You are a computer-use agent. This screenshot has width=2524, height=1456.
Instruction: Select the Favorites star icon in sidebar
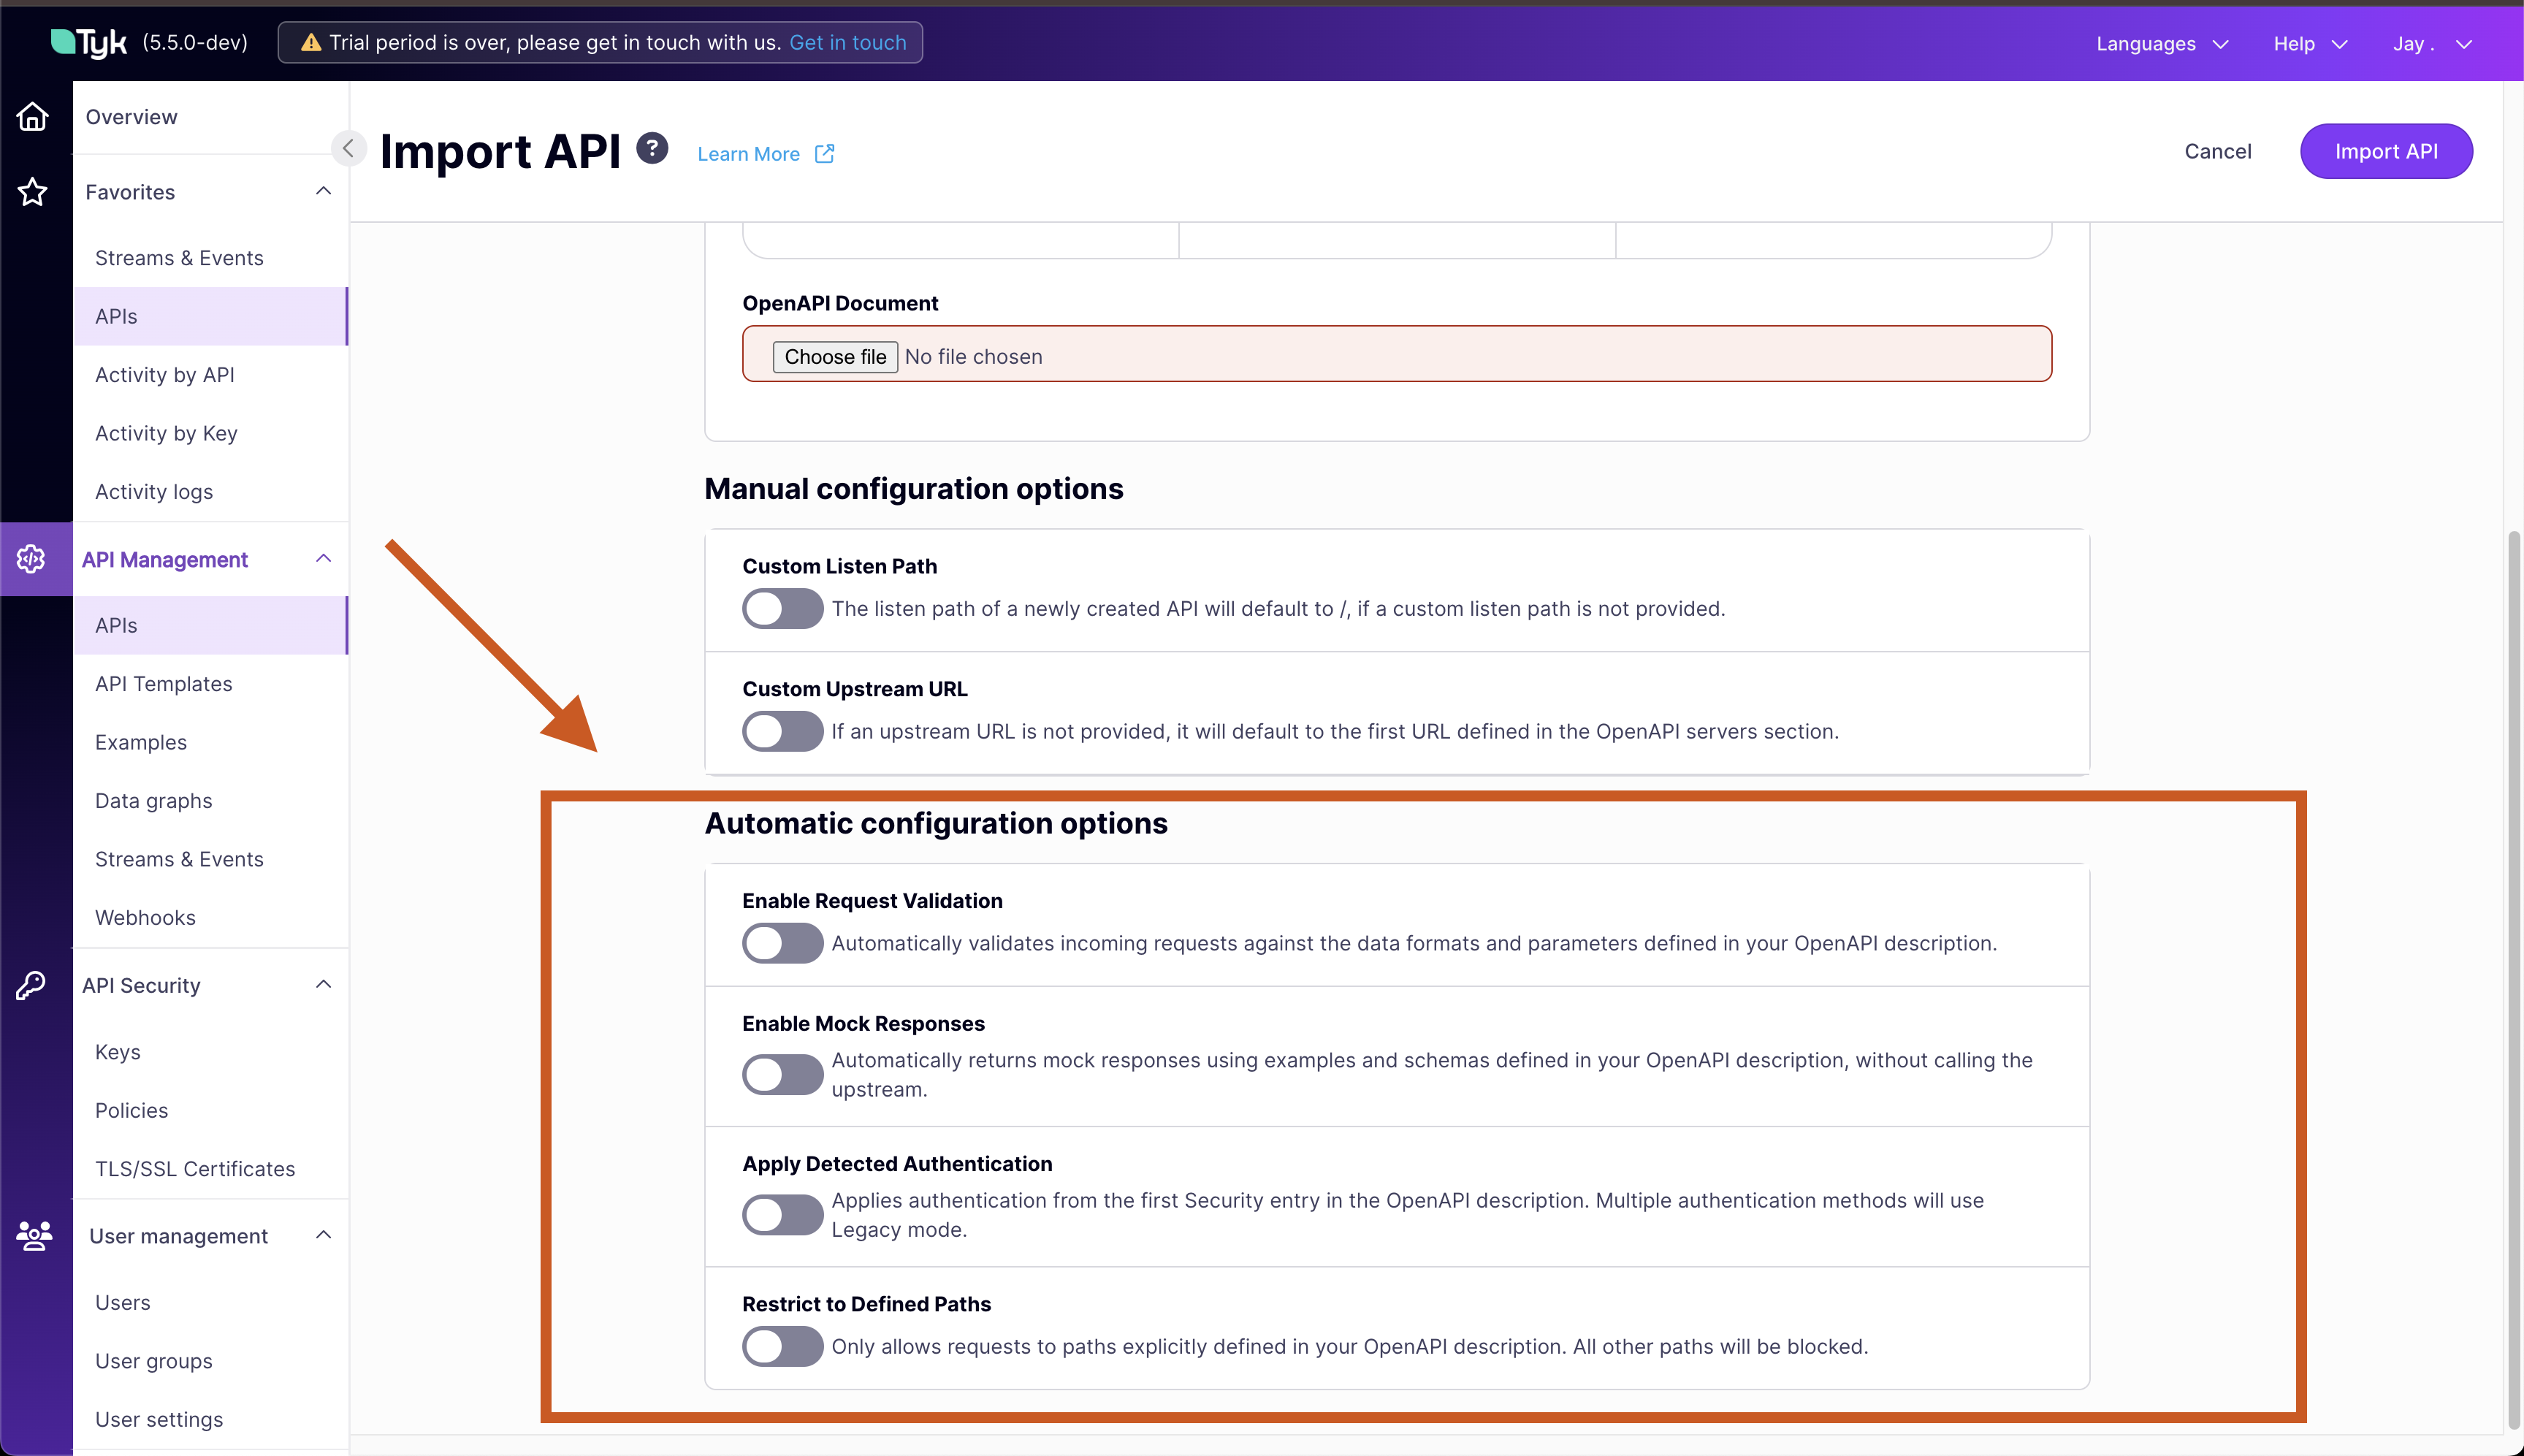click(33, 192)
